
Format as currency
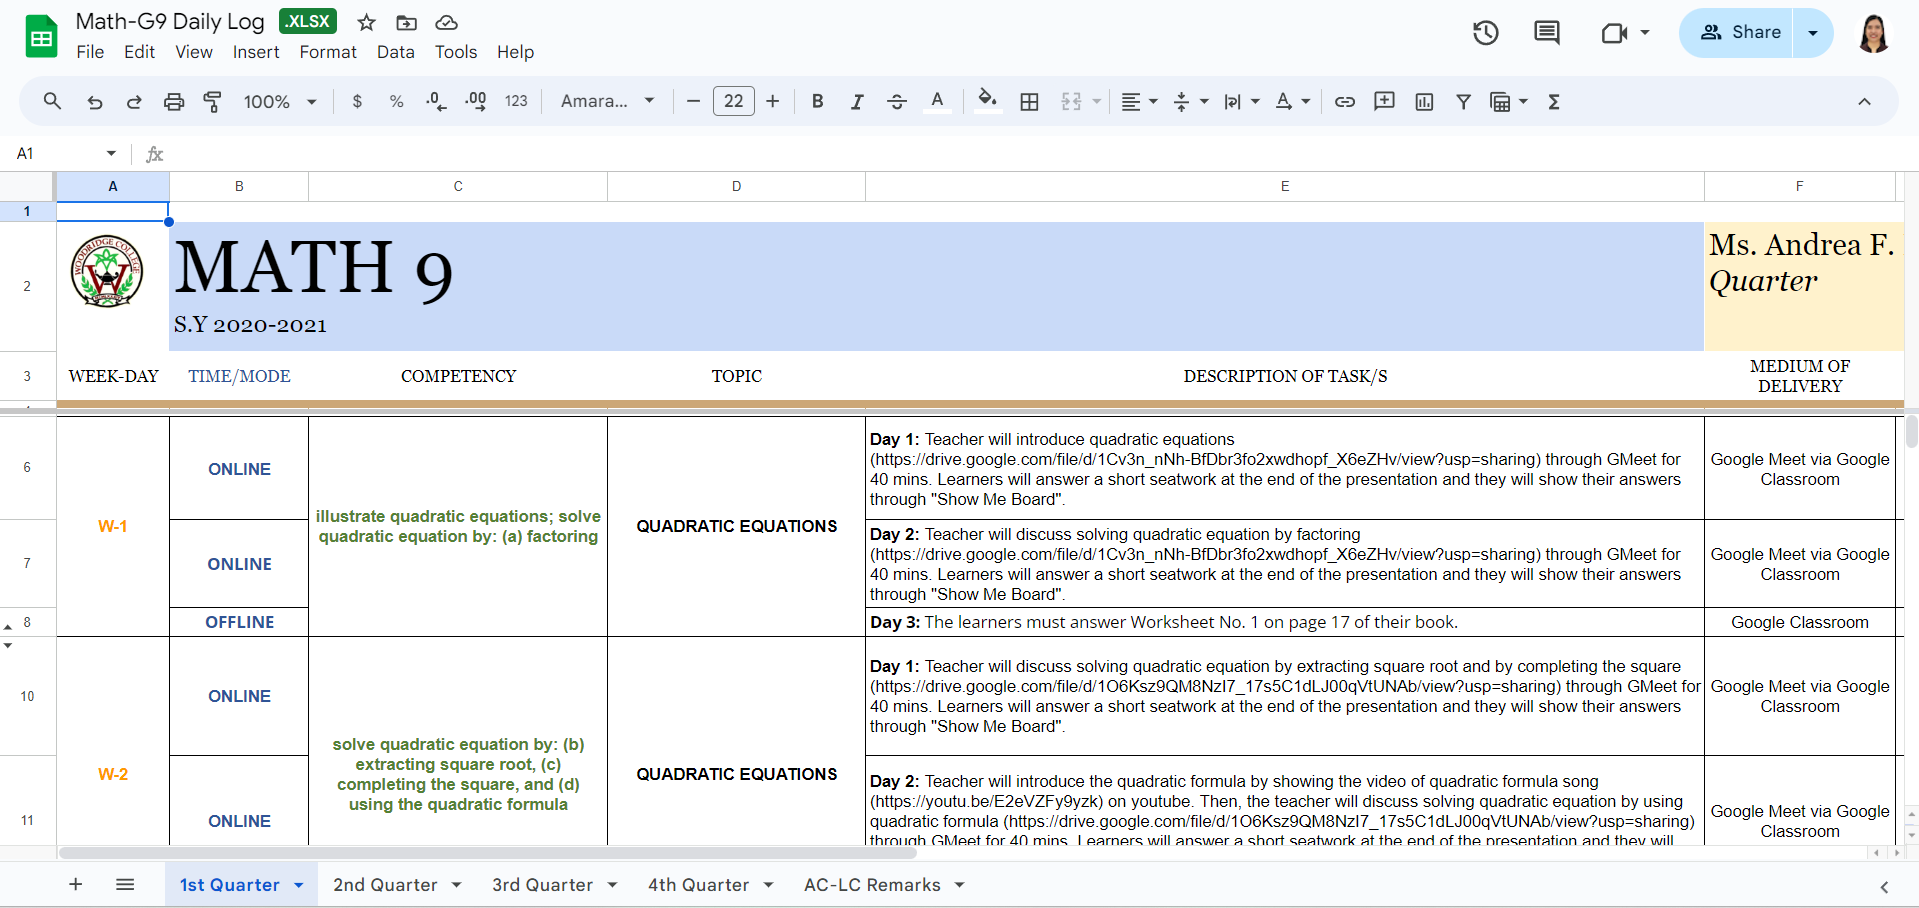tap(357, 101)
